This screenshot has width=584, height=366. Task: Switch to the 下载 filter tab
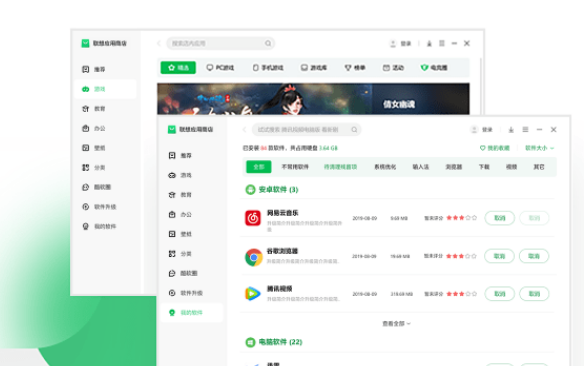[484, 167]
